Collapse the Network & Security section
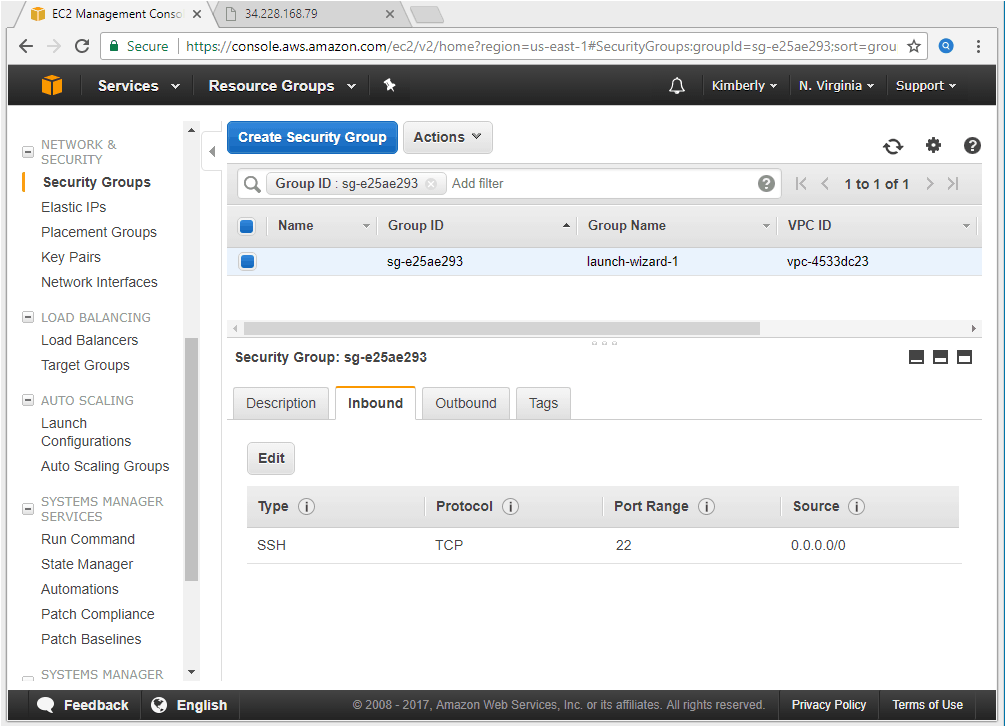 (x=28, y=152)
